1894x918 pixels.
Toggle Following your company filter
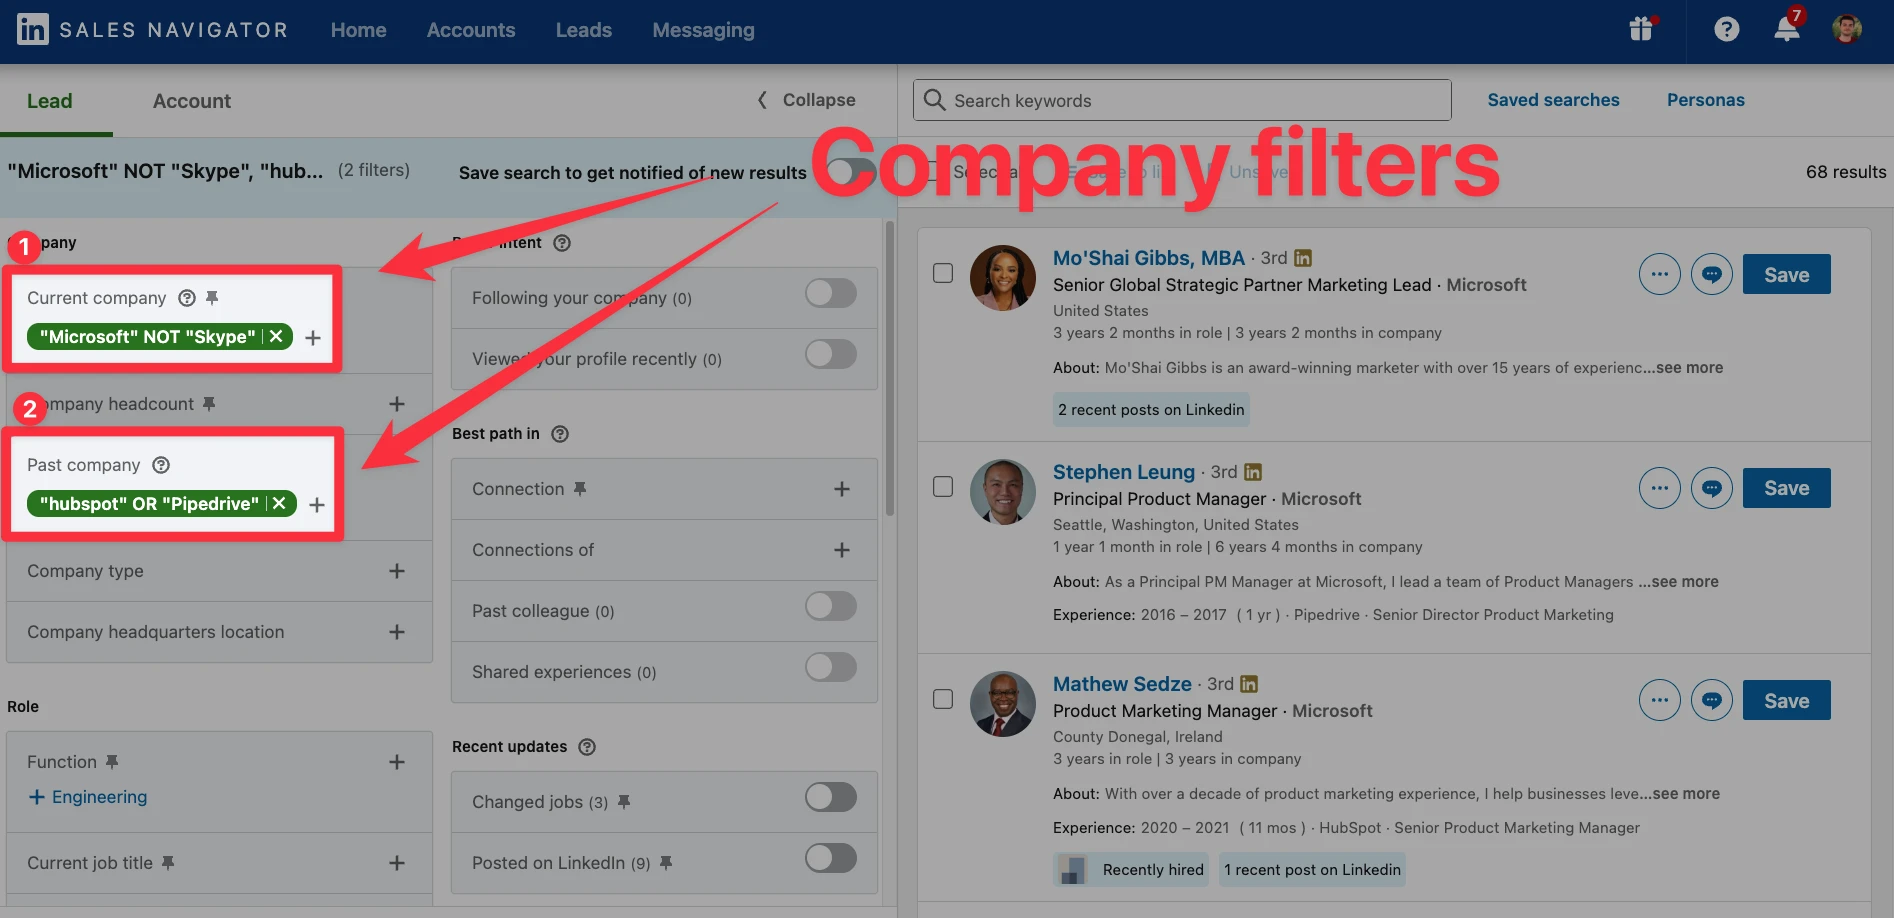(x=831, y=293)
